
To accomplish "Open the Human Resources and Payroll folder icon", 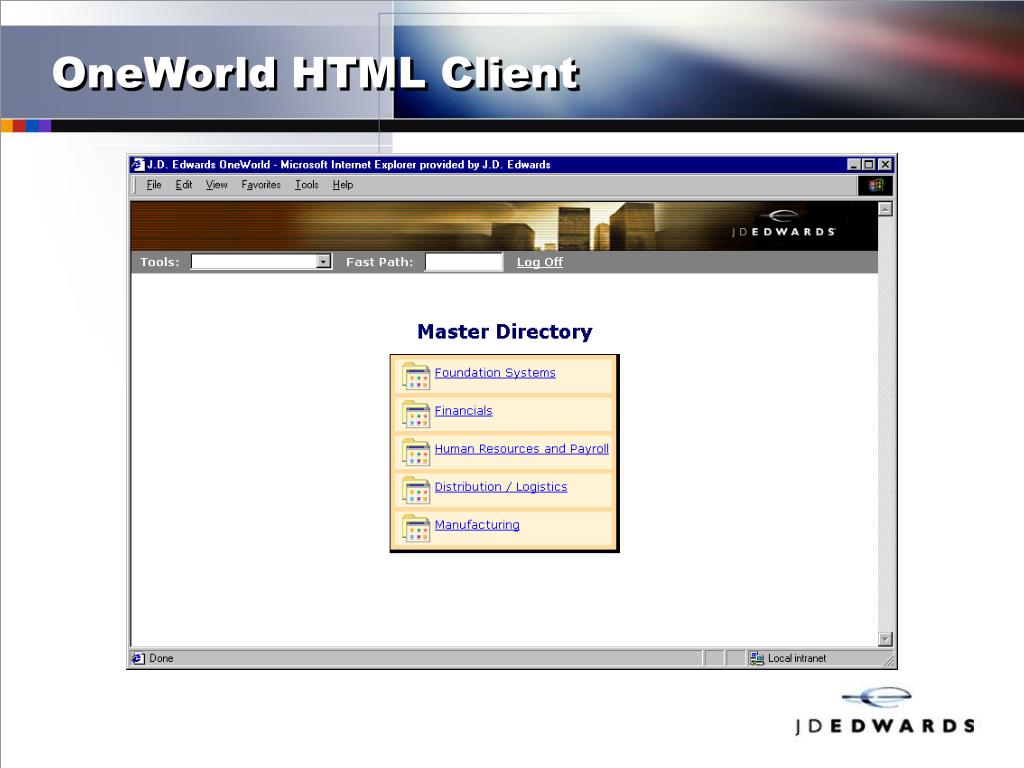I will pos(416,451).
